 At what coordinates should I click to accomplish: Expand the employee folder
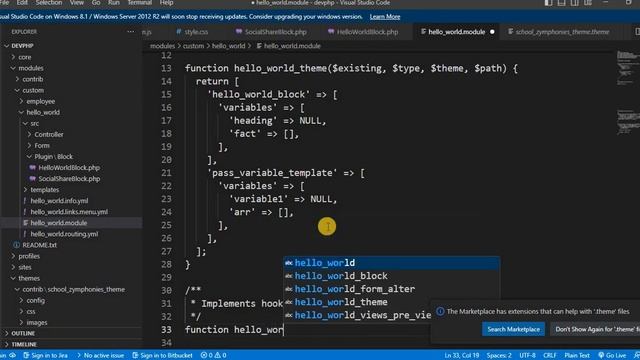point(71,101)
